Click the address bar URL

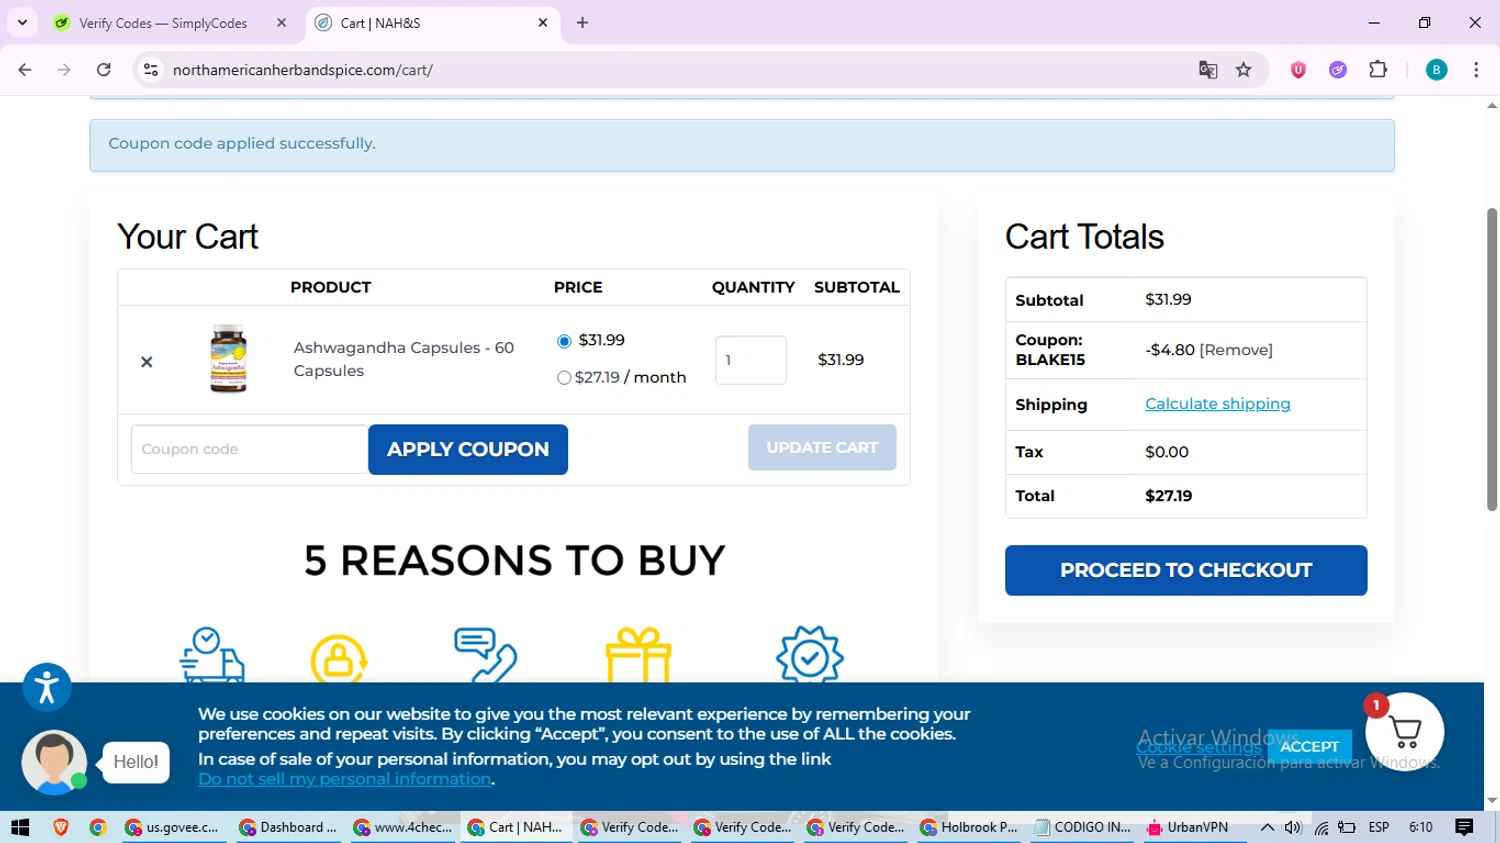[302, 70]
